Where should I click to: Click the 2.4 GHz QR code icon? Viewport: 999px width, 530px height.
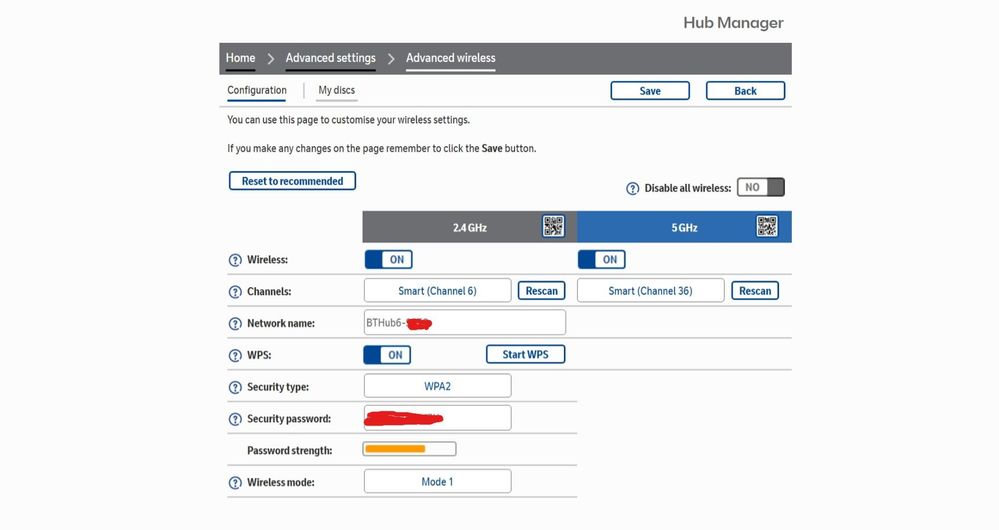click(553, 226)
